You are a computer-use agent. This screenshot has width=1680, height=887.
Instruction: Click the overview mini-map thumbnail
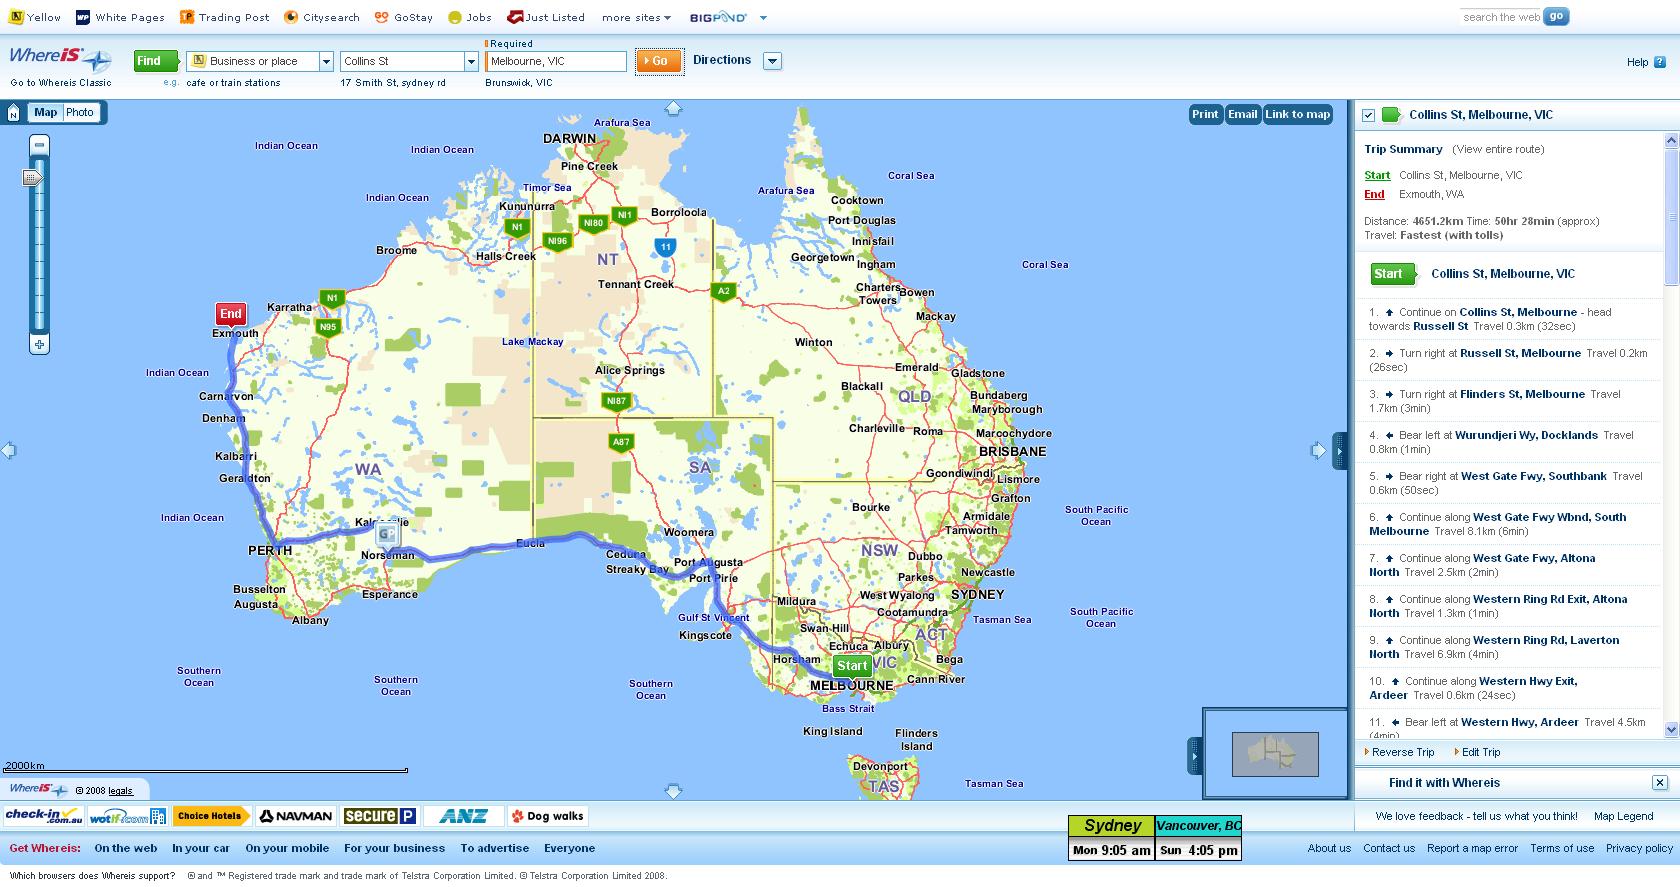[1275, 754]
